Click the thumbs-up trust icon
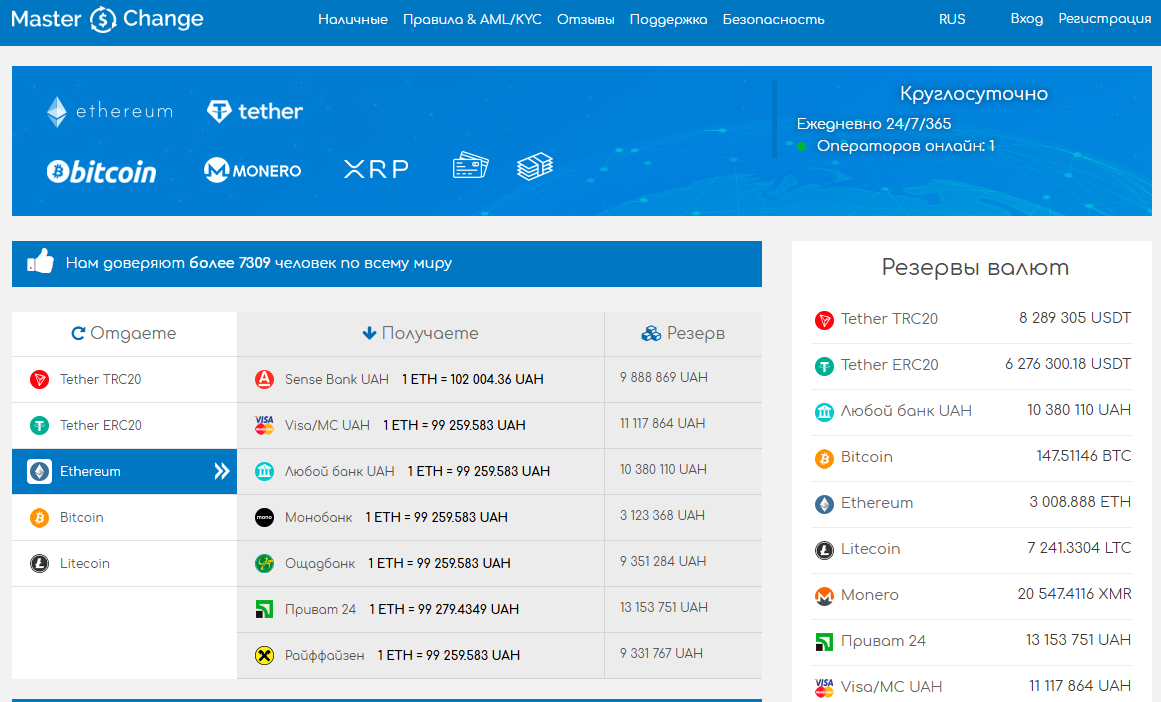1161x702 pixels. pyautogui.click(x=40, y=261)
